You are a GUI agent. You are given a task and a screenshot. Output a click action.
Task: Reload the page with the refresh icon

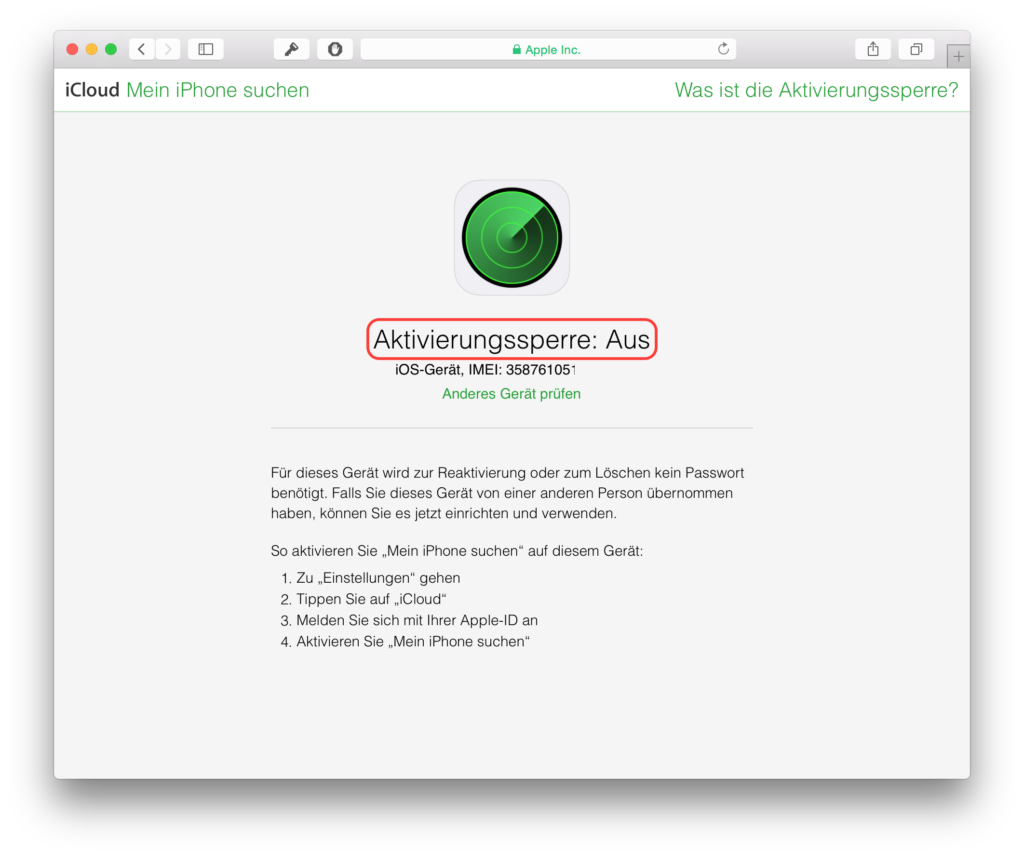(723, 49)
